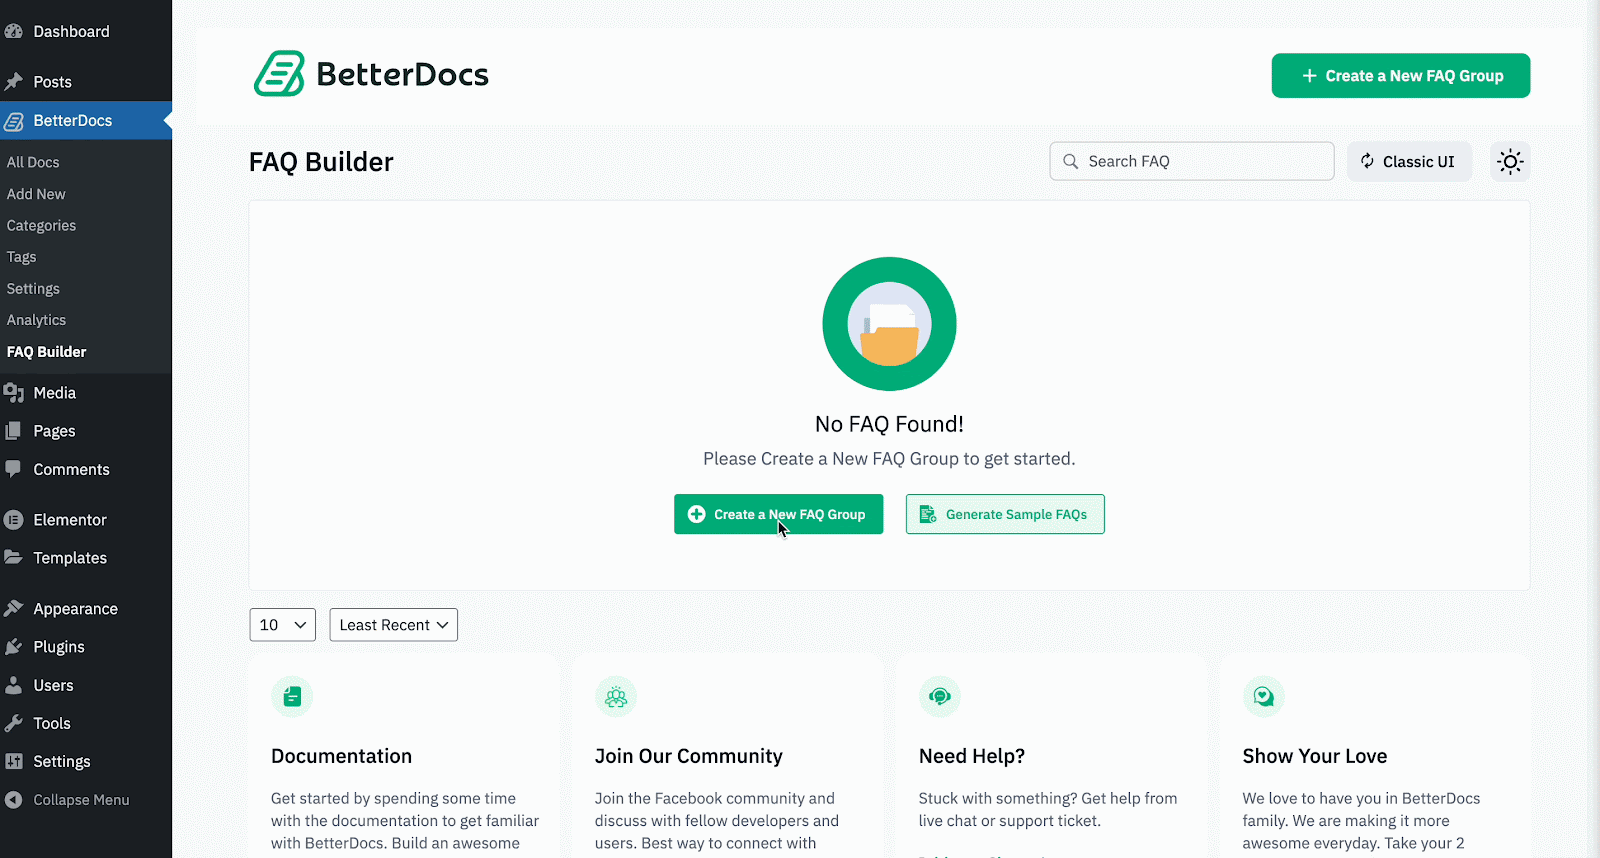Click the Collapse Menu arrow icon
Screen dimensions: 1600x858
coord(14,800)
